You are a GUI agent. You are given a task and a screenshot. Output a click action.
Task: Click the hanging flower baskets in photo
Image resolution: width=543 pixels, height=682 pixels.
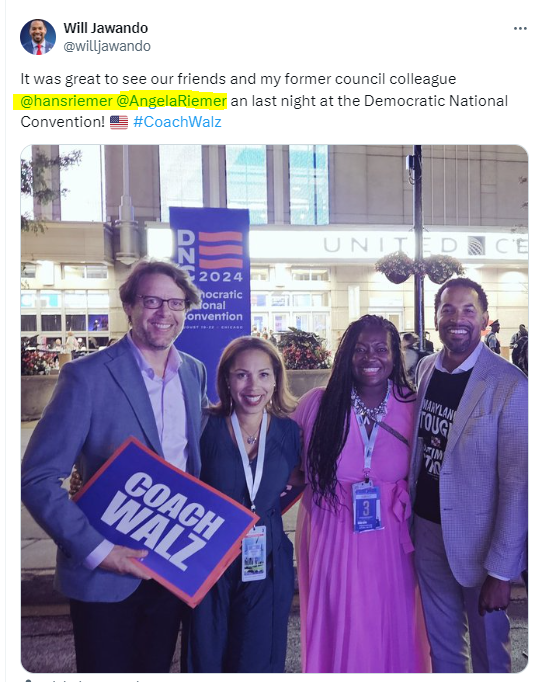pyautogui.click(x=419, y=267)
